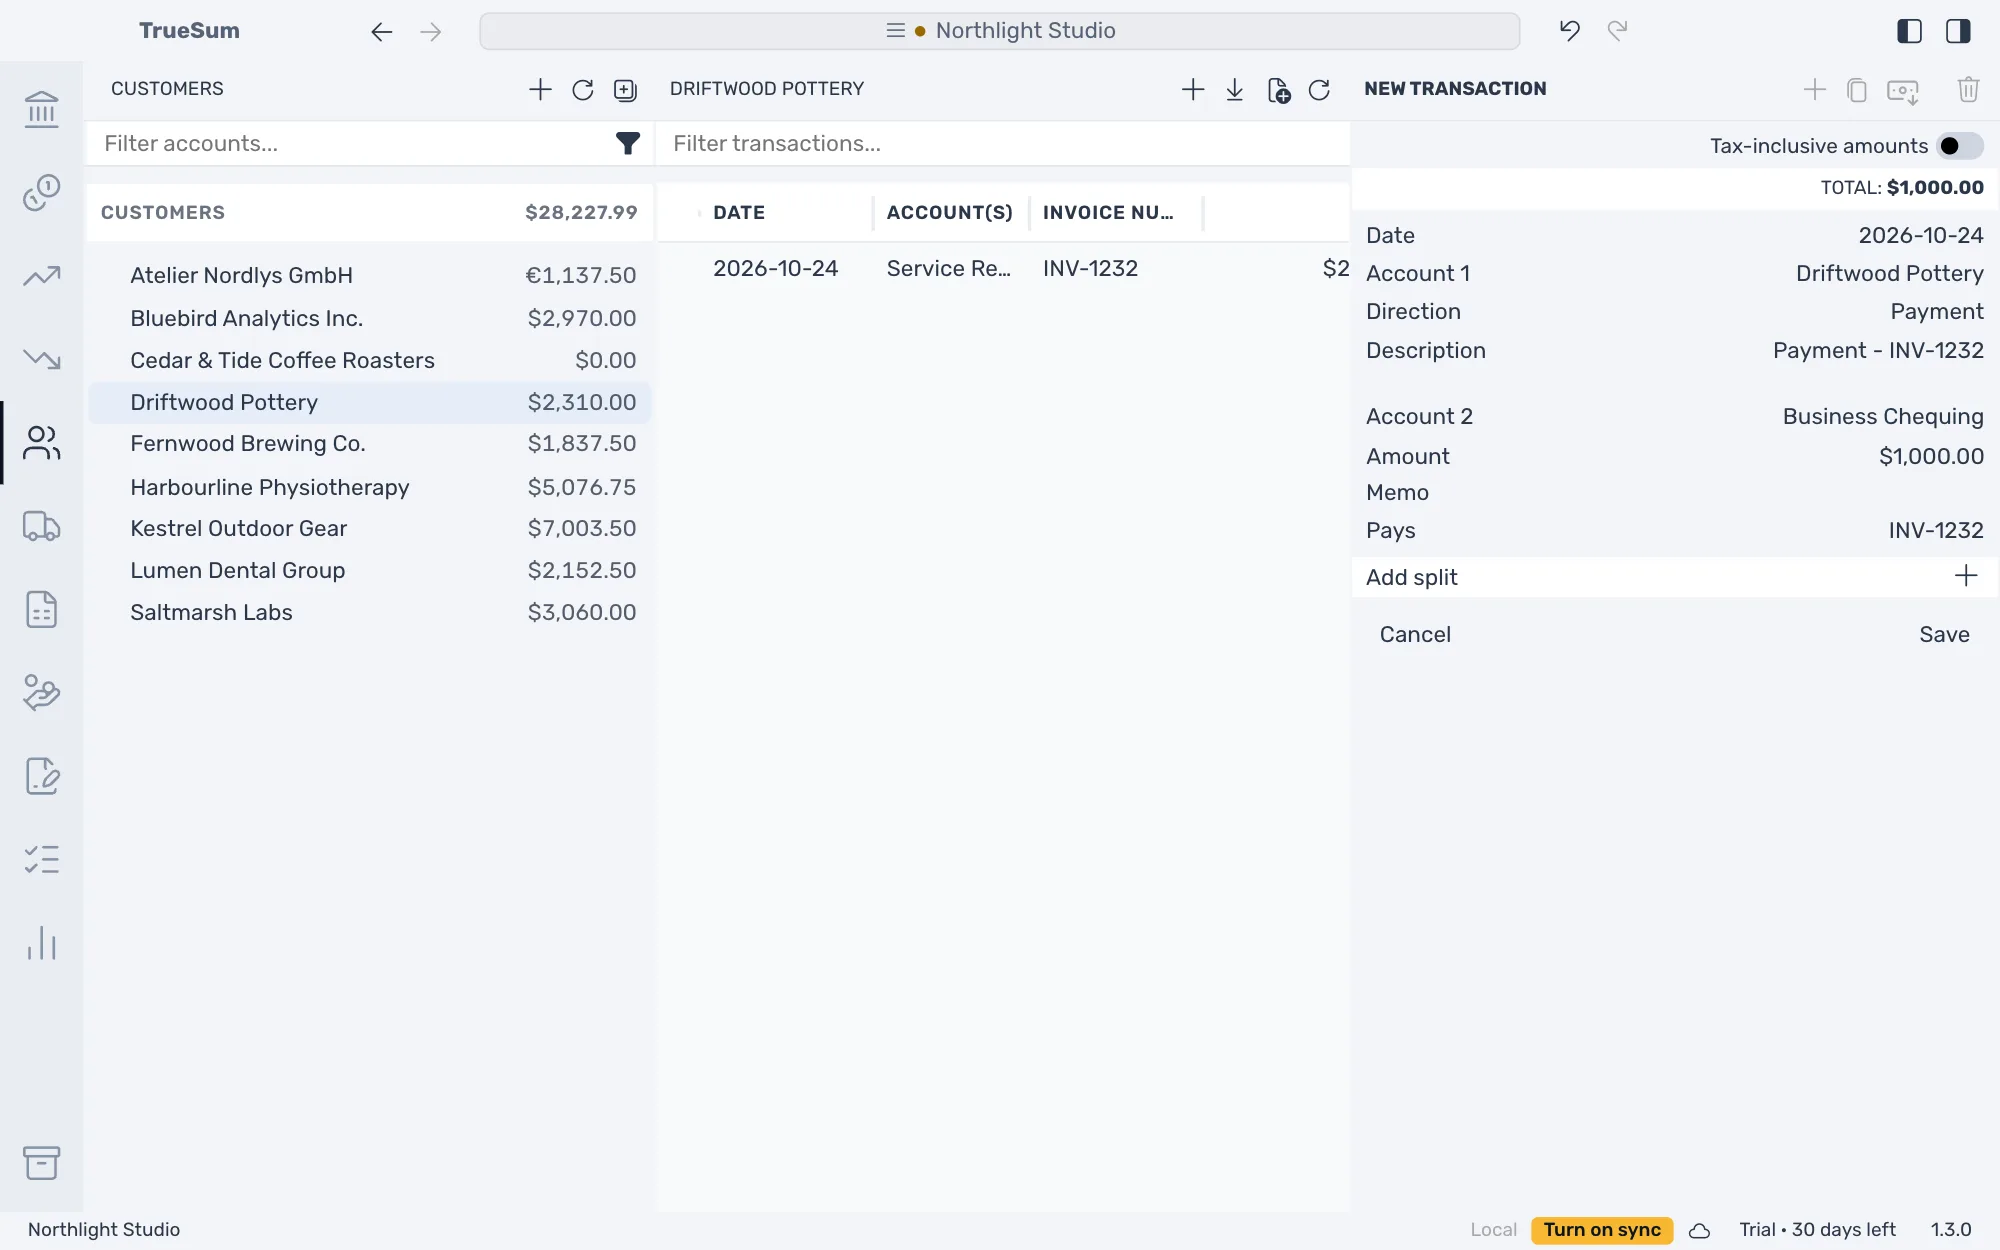The width and height of the screenshot is (2000, 1250).
Task: Click the CUSTOMERS group header row
Action: point(369,212)
